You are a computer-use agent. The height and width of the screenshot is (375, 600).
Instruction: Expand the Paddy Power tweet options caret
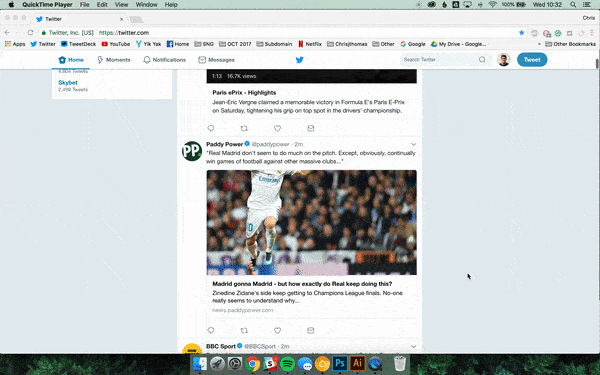tap(413, 144)
